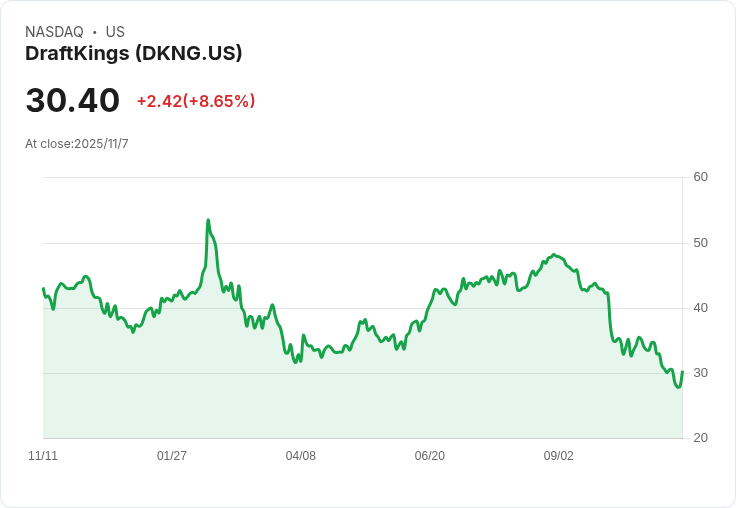Select the 40 y-axis price label

pyautogui.click(x=700, y=308)
